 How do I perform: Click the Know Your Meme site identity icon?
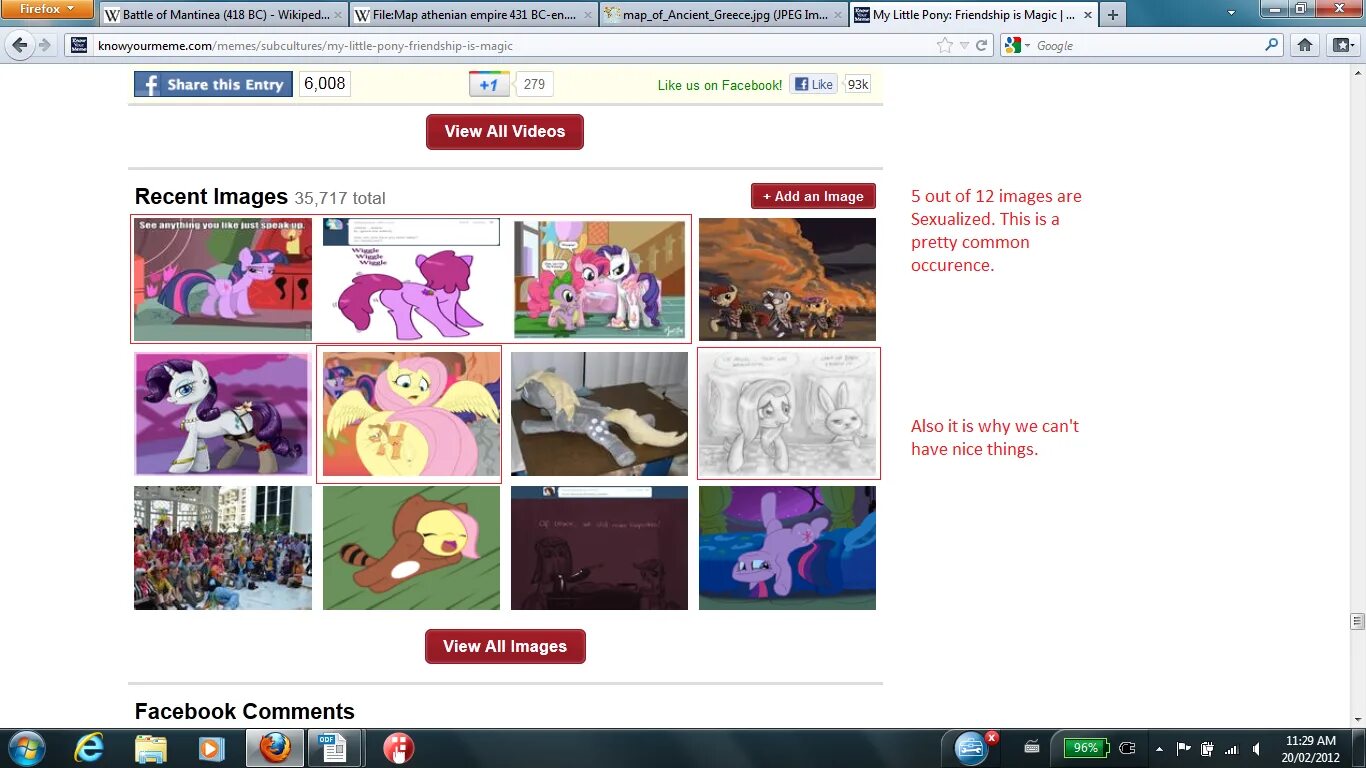point(79,45)
